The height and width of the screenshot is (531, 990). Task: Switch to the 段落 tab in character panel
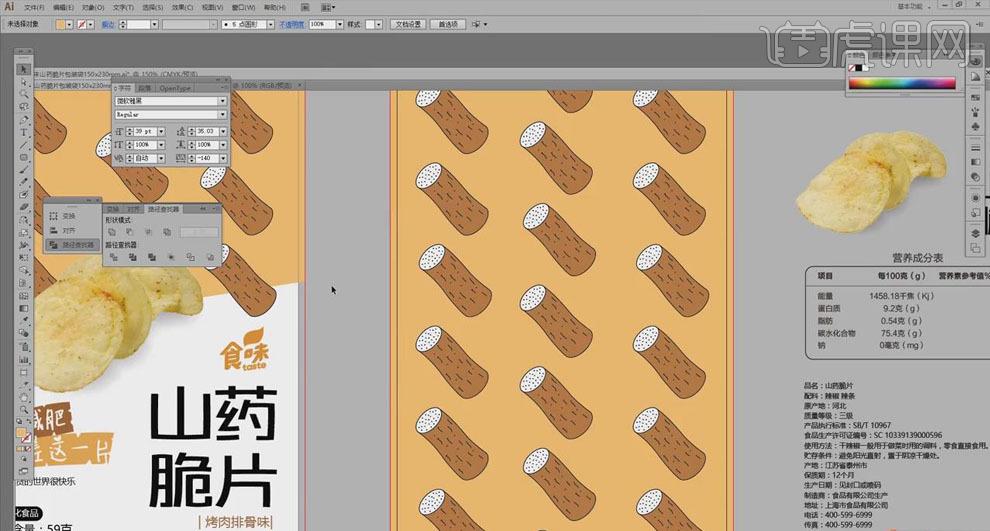coord(145,88)
